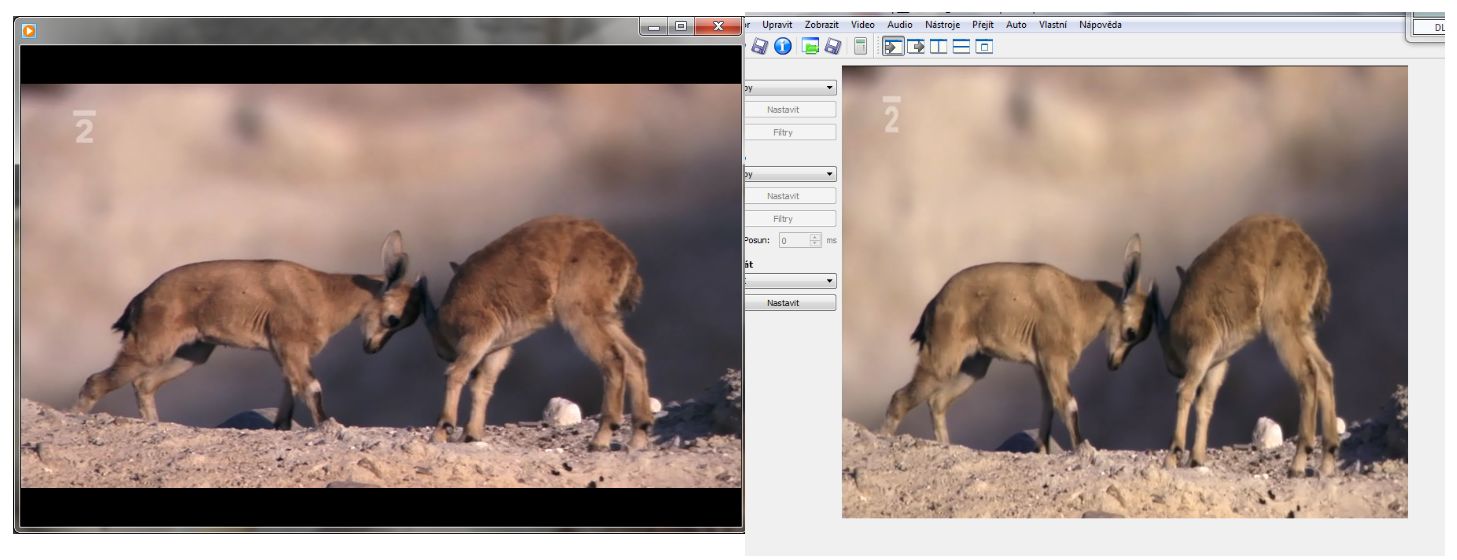Click the Posun spinner arrows
1457x560 pixels.
click(815, 240)
